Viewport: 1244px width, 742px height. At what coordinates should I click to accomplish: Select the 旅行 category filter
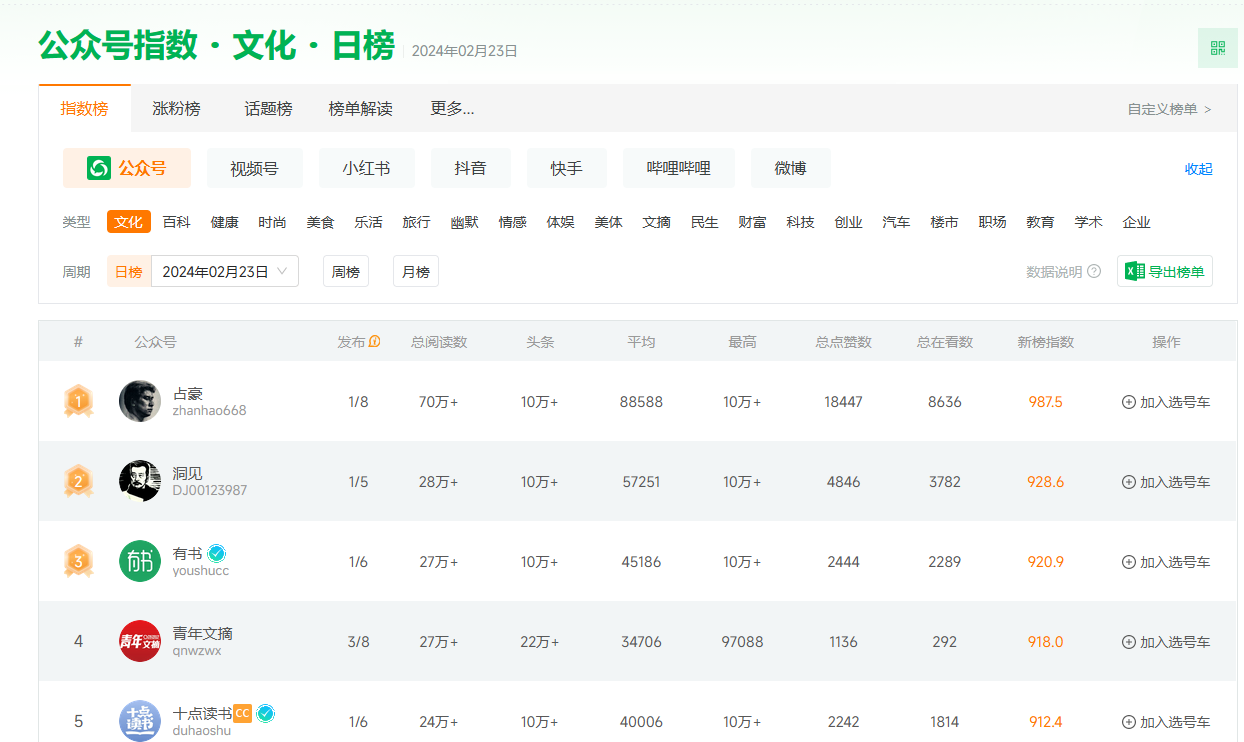pyautogui.click(x=417, y=222)
